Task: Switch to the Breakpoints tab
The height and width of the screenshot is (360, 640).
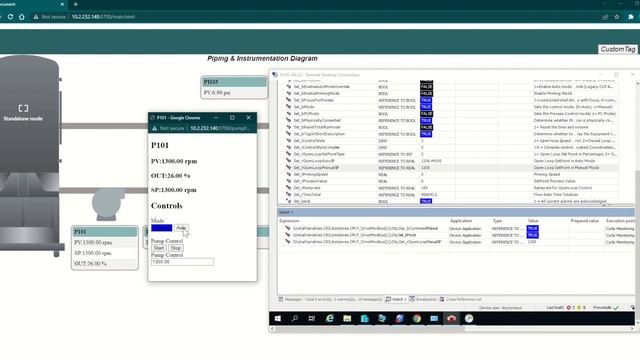Action: [x=423, y=299]
